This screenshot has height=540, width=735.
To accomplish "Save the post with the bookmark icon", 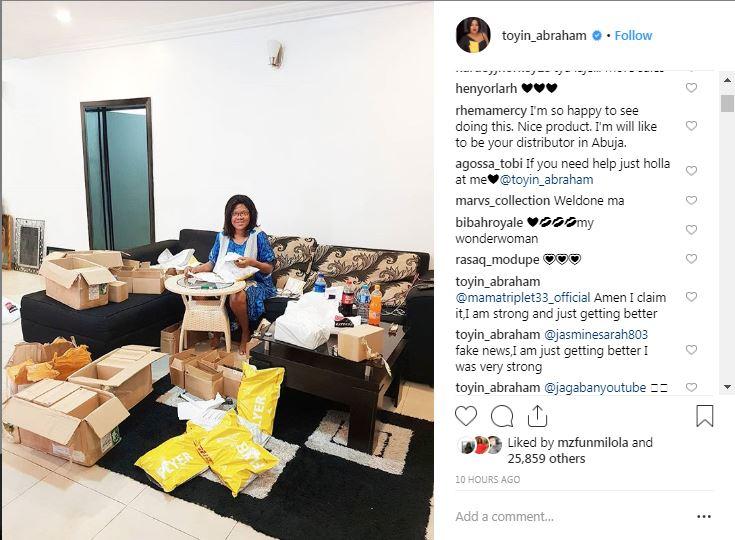I will (705, 416).
